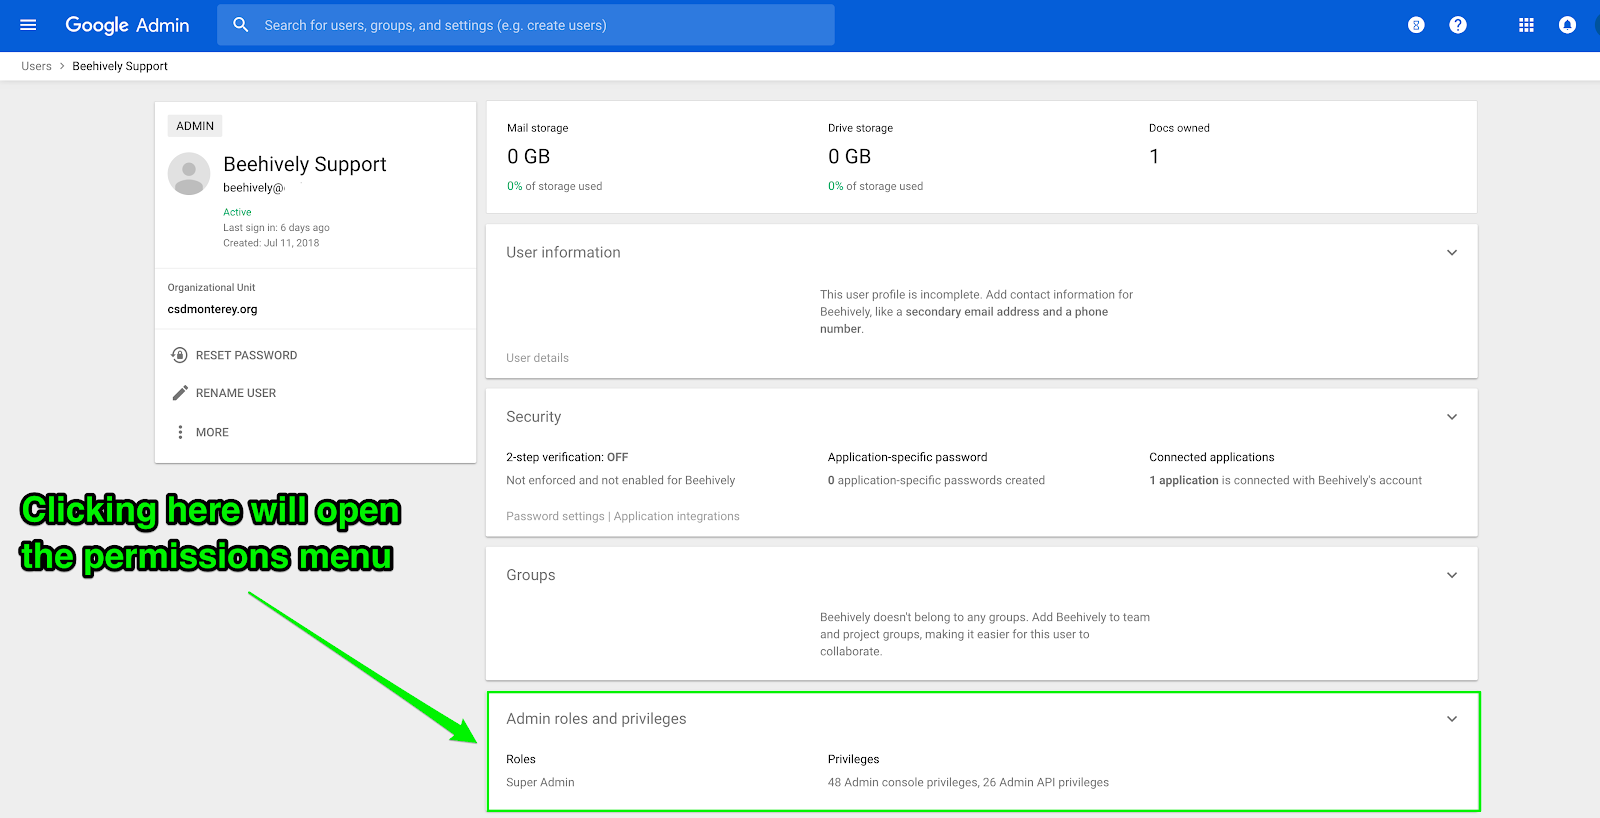Click the search magnifier icon

tap(241, 25)
